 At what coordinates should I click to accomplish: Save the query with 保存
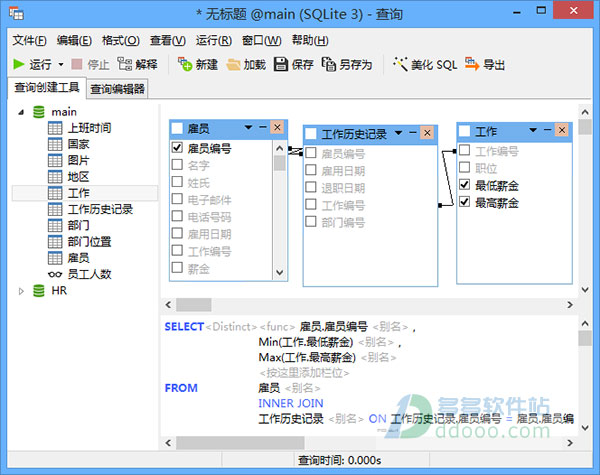pos(294,64)
